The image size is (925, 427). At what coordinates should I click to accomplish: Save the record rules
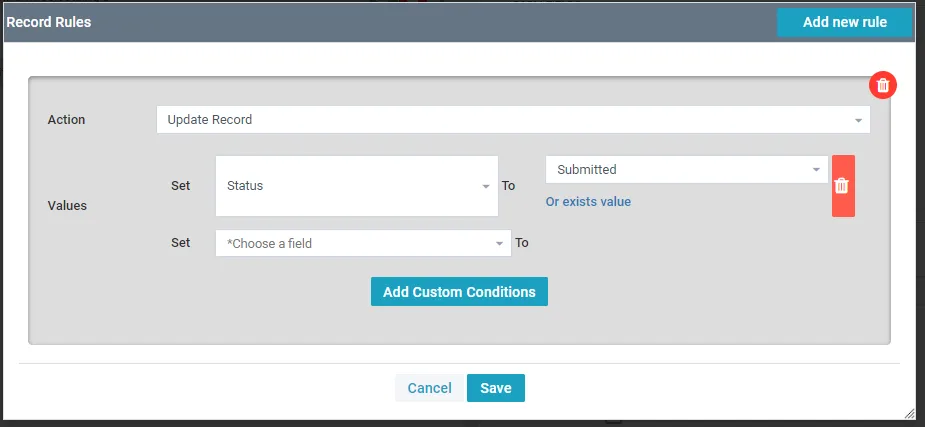point(495,388)
